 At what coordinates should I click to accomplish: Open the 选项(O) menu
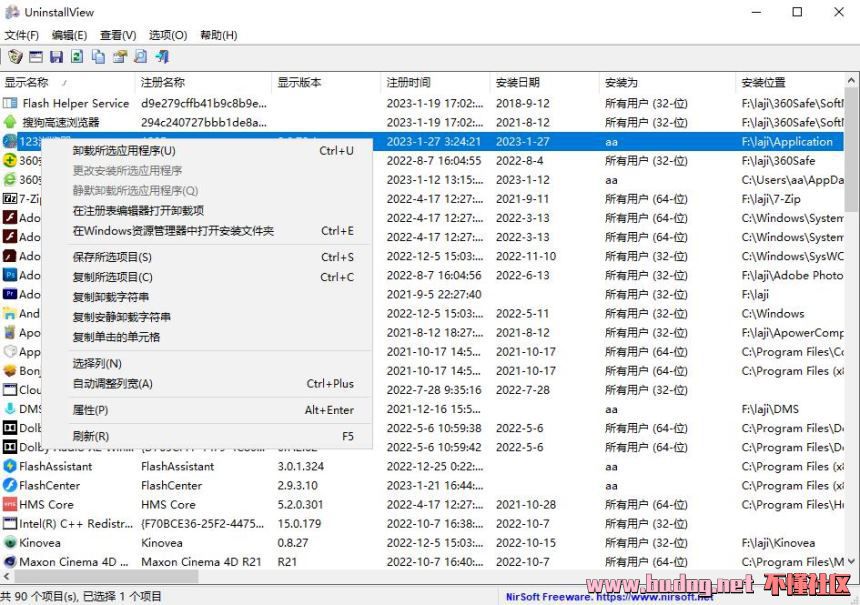pos(168,35)
